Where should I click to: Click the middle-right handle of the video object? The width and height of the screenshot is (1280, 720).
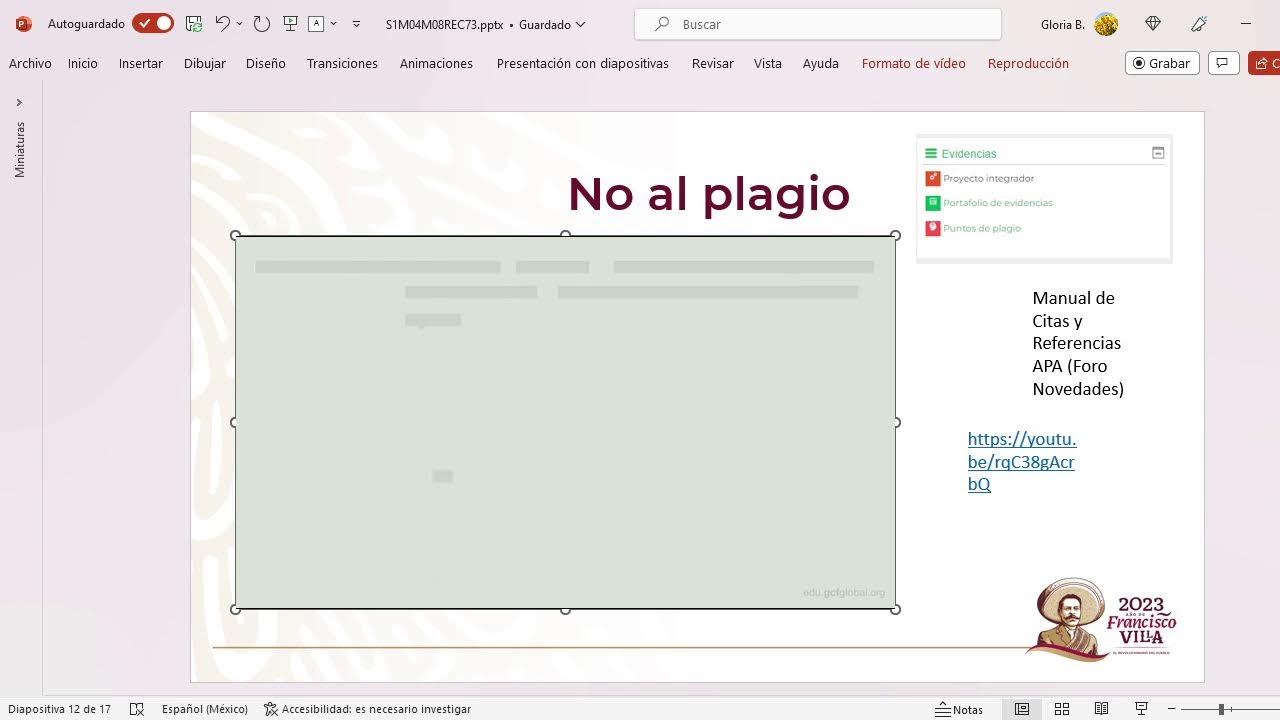(895, 422)
